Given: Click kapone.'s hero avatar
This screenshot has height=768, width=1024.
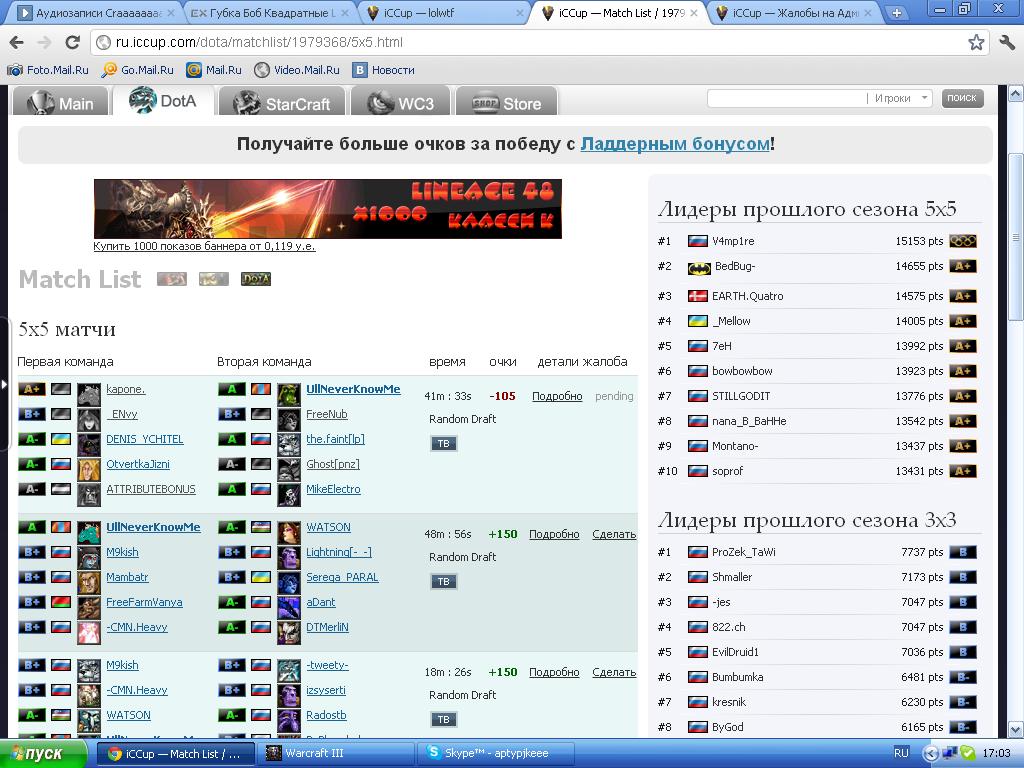Looking at the screenshot, I should click(x=89, y=394).
